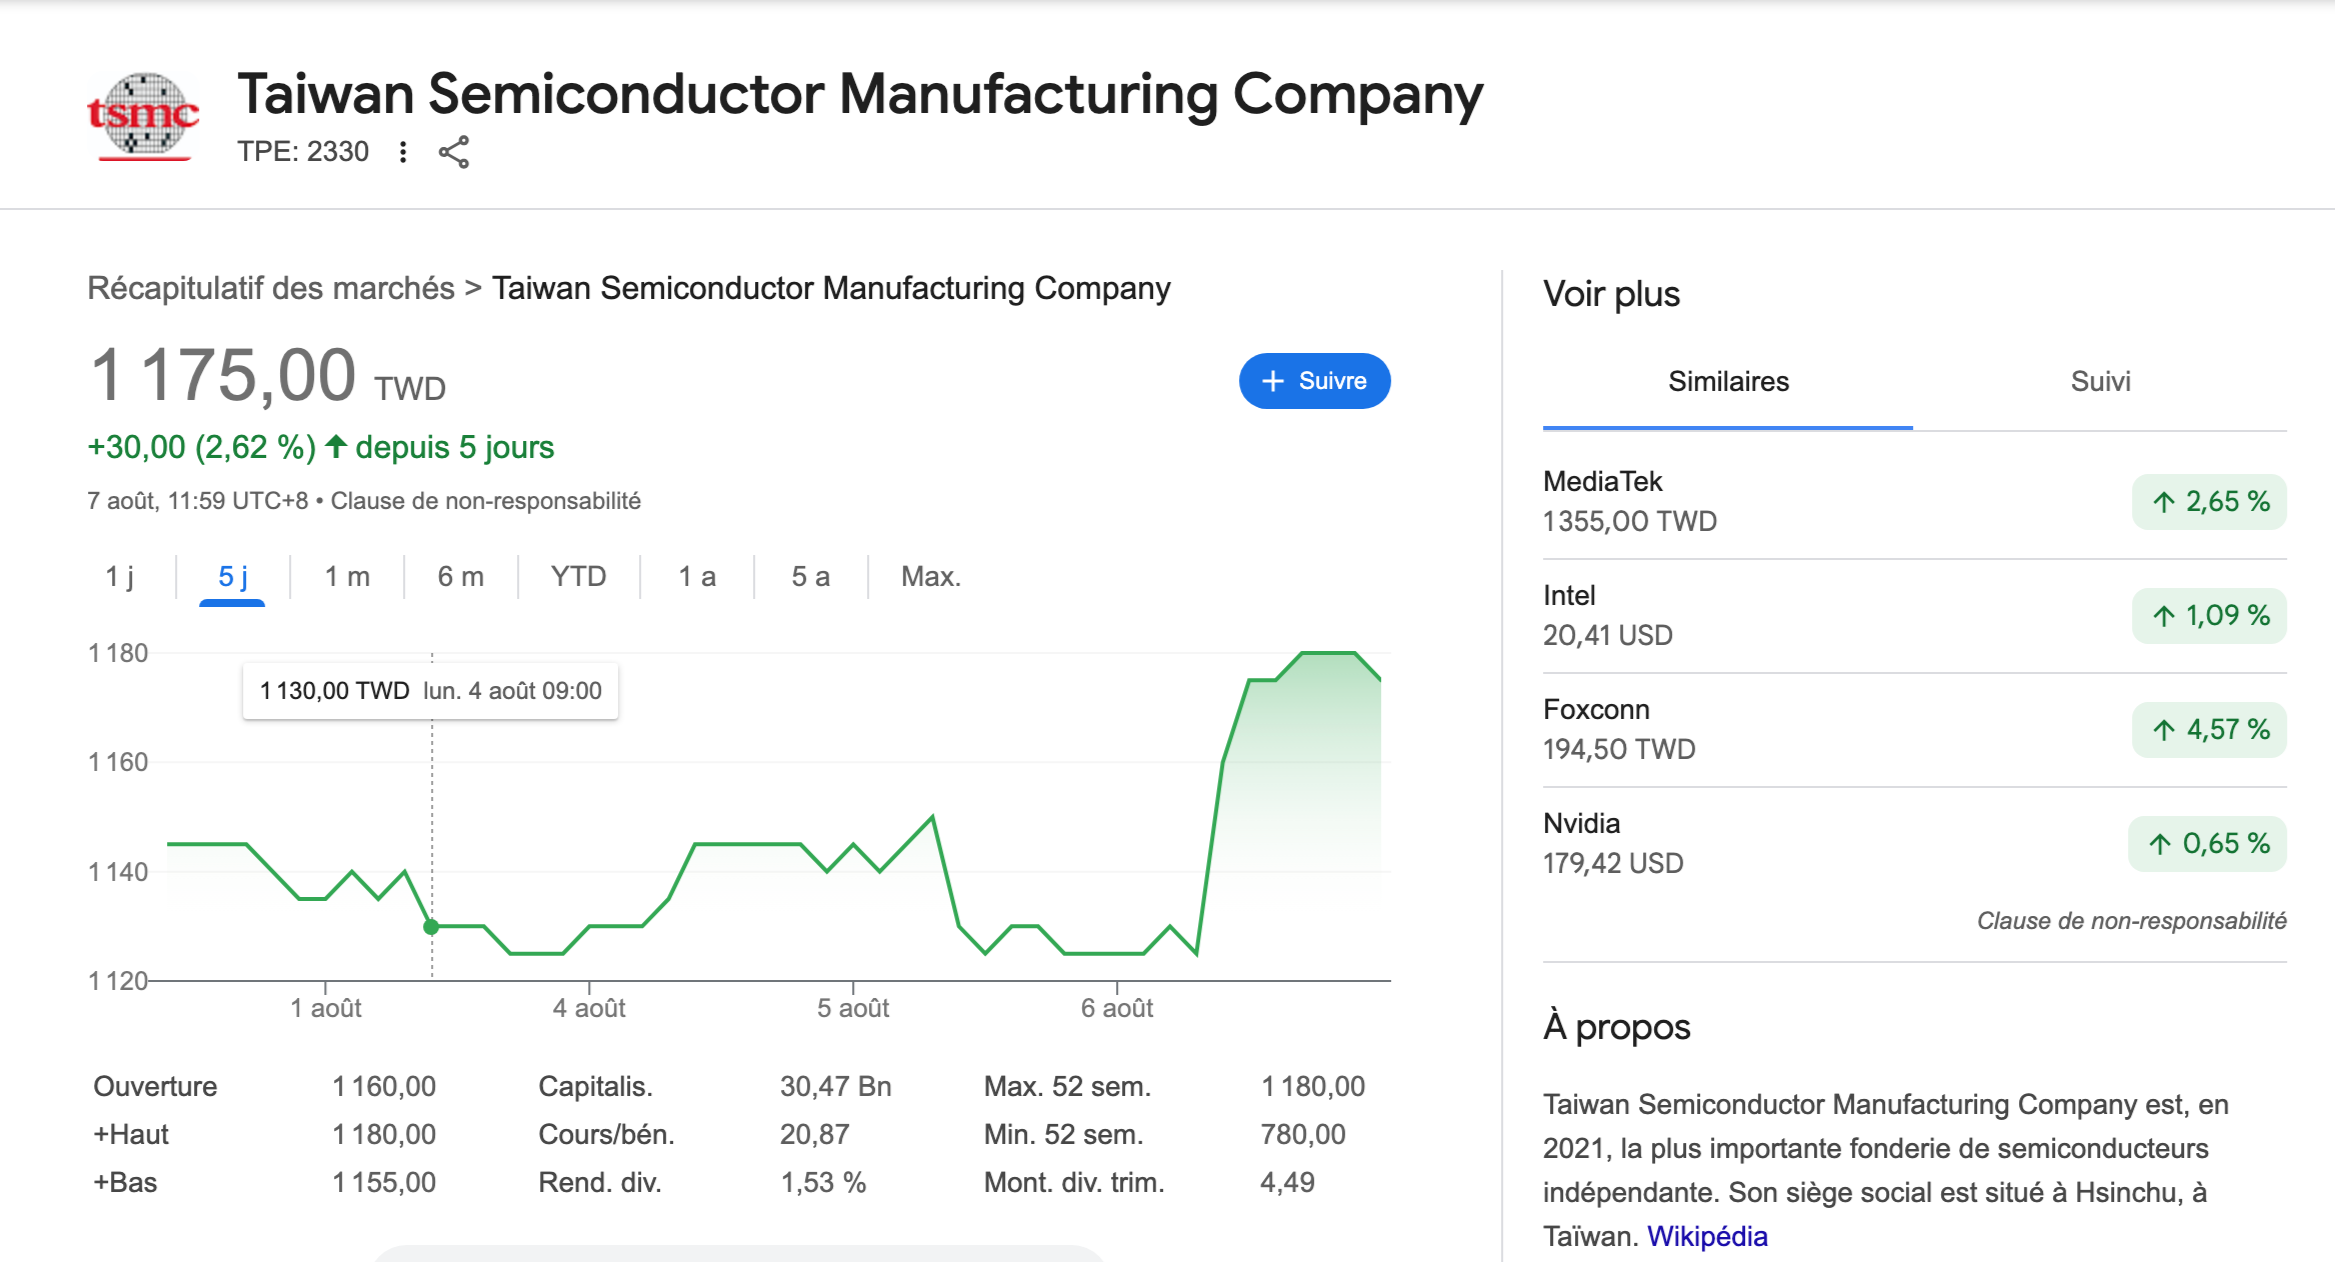This screenshot has height=1262, width=2335.
Task: Select the Max. range tab
Action: (x=931, y=577)
